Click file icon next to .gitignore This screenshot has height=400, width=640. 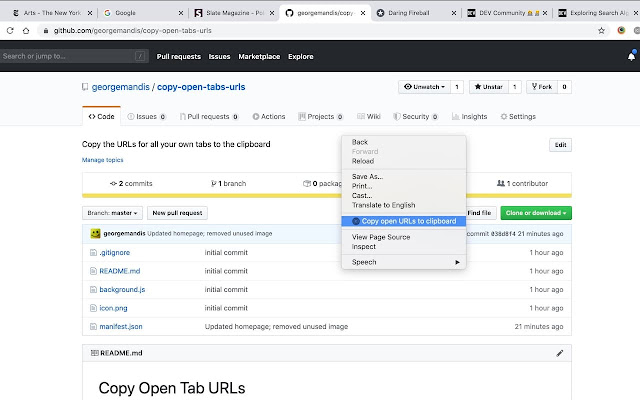click(93, 253)
